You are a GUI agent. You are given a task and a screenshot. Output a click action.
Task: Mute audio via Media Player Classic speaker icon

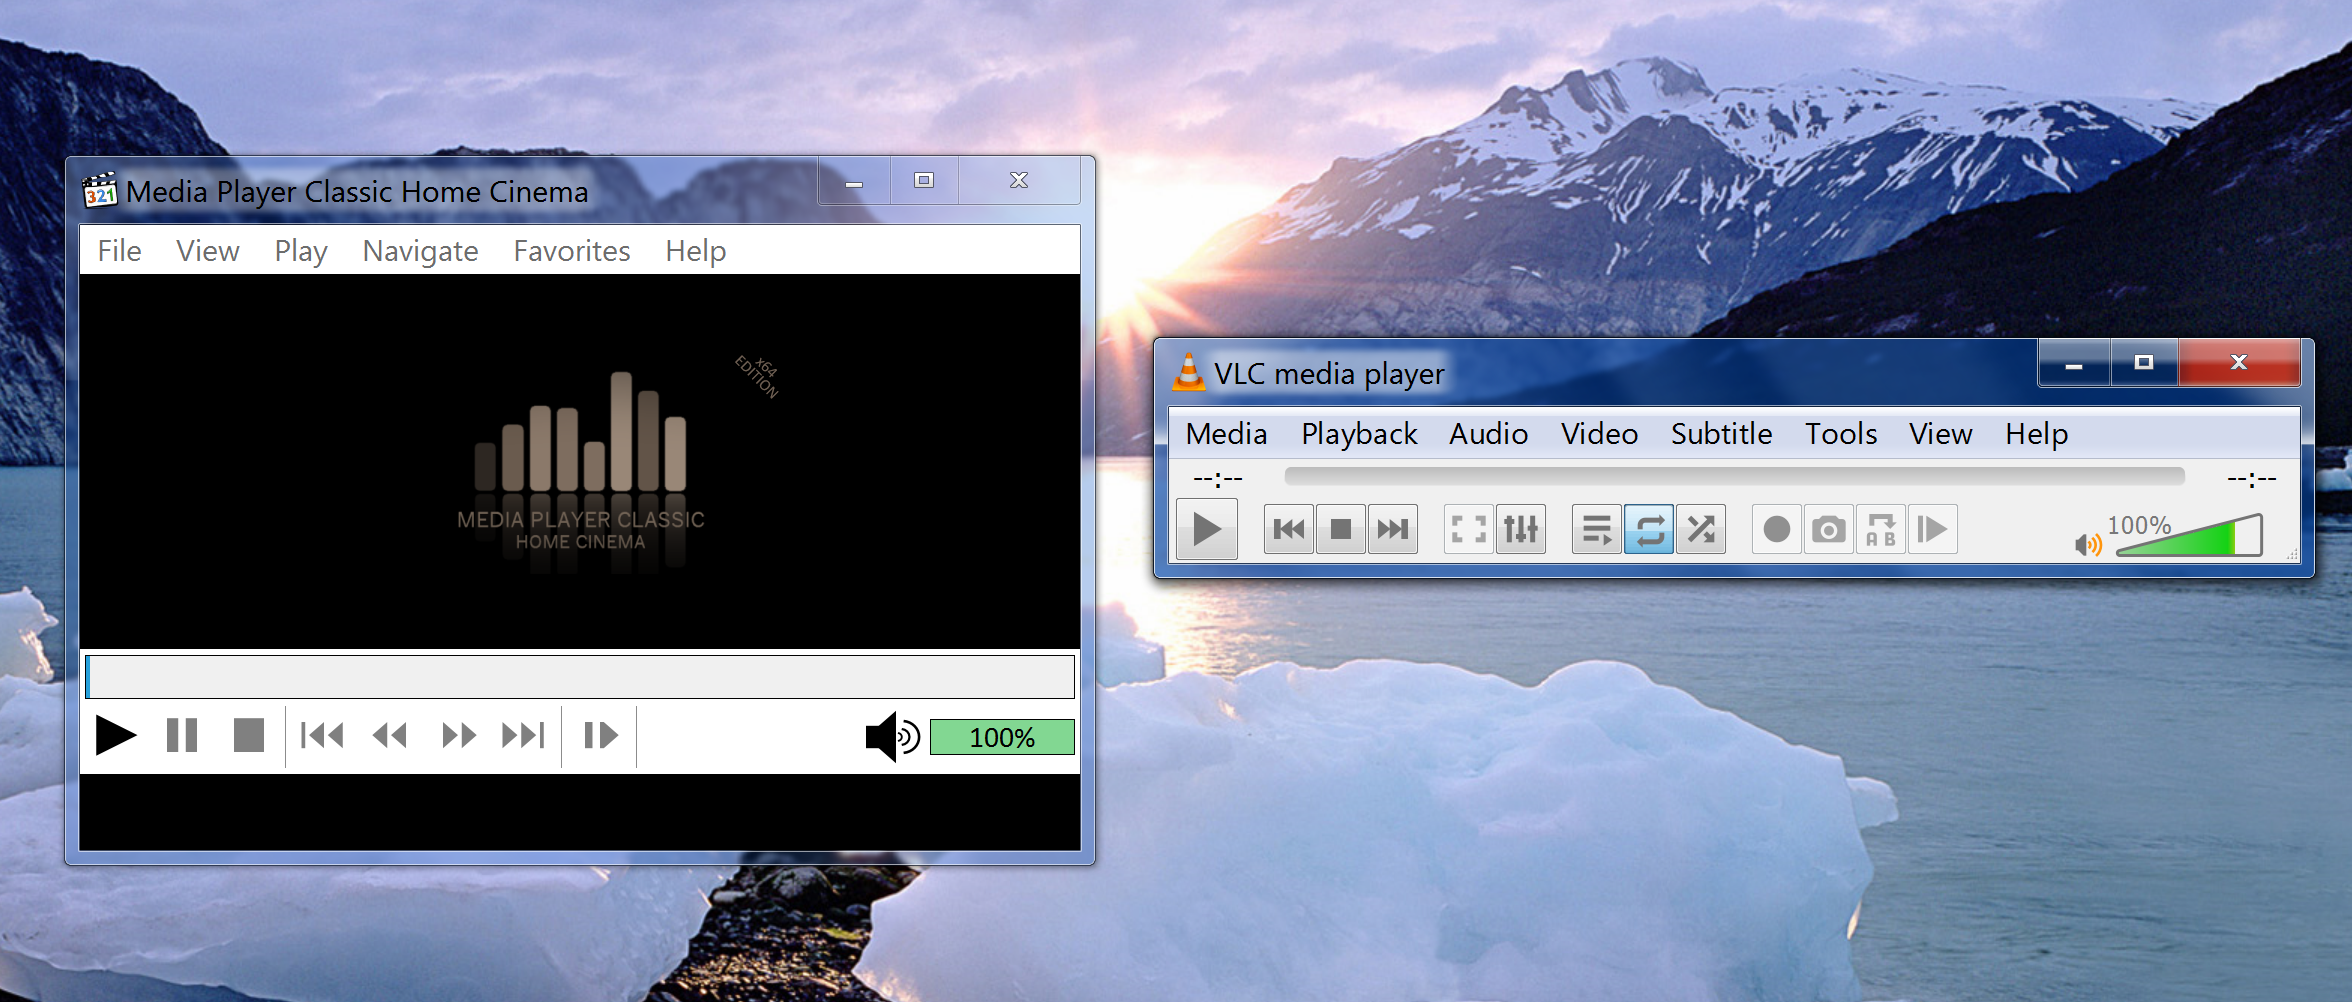[892, 737]
